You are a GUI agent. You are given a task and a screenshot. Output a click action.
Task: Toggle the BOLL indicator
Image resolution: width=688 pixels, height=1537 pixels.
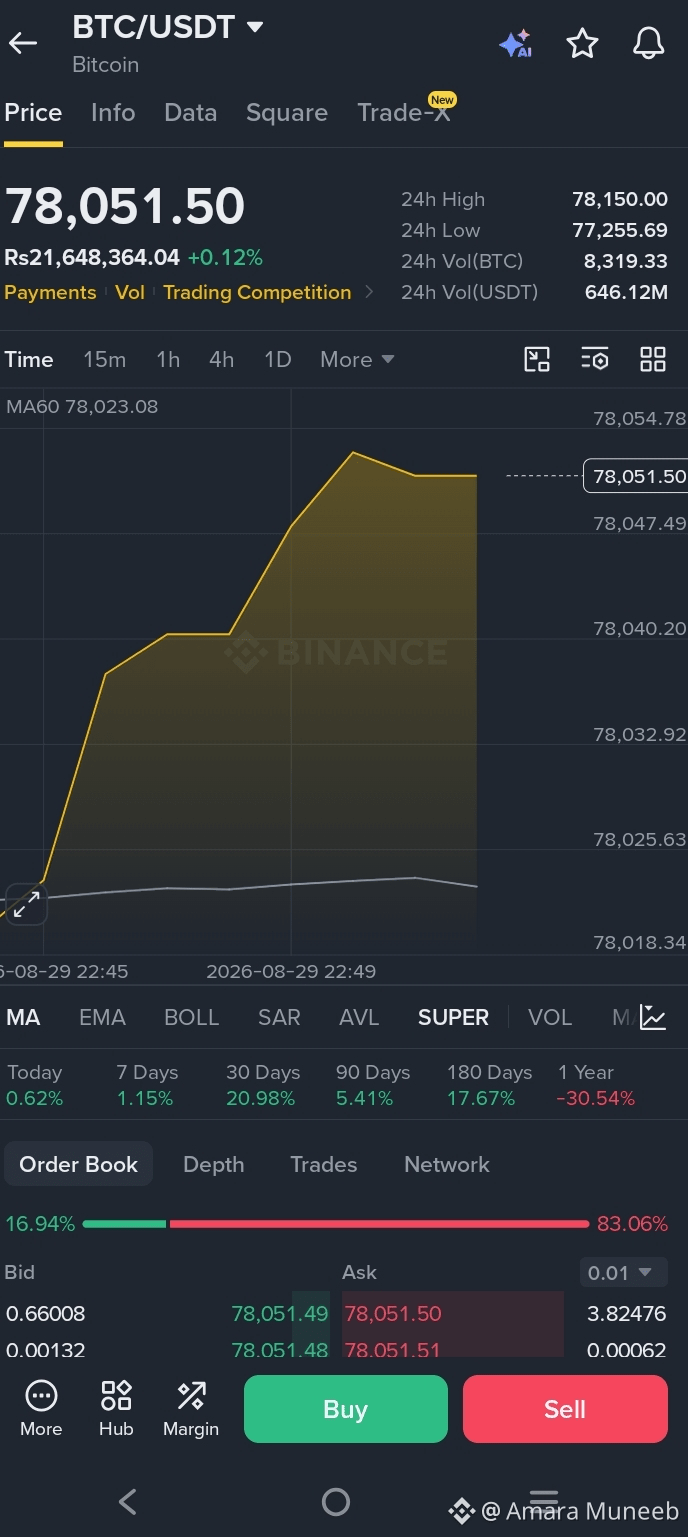click(191, 1018)
